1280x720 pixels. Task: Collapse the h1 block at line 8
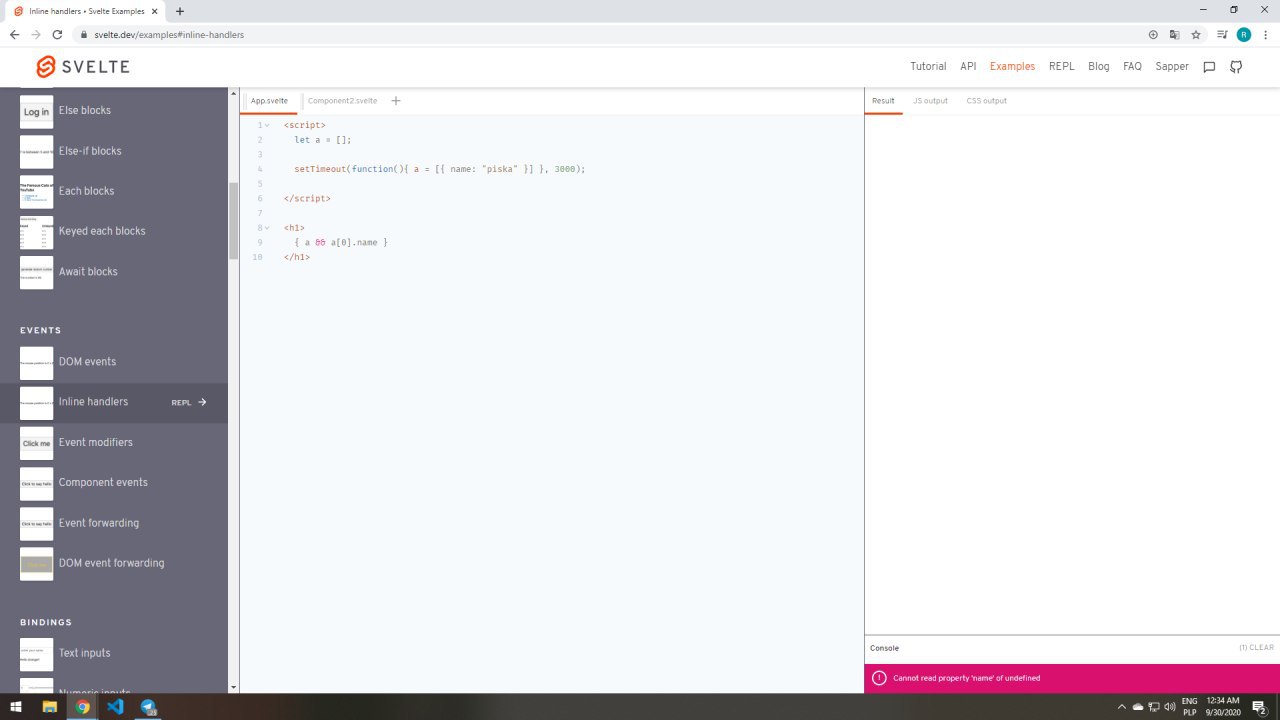pyautogui.click(x=267, y=228)
